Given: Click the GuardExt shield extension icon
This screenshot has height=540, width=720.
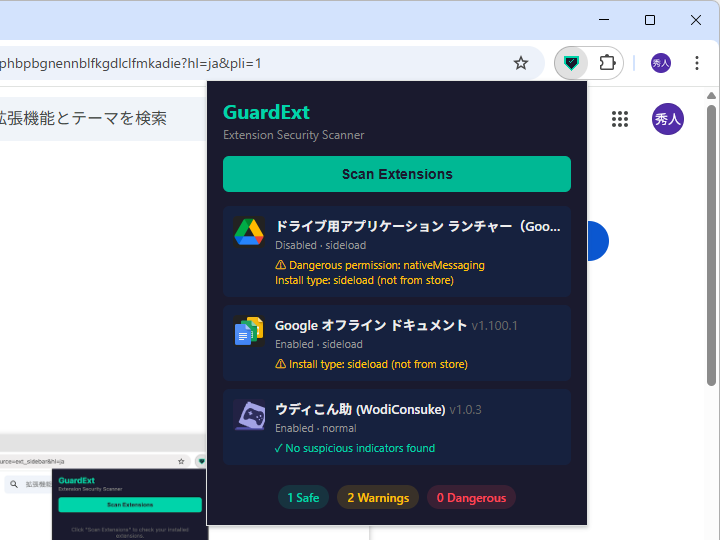Looking at the screenshot, I should pyautogui.click(x=571, y=63).
